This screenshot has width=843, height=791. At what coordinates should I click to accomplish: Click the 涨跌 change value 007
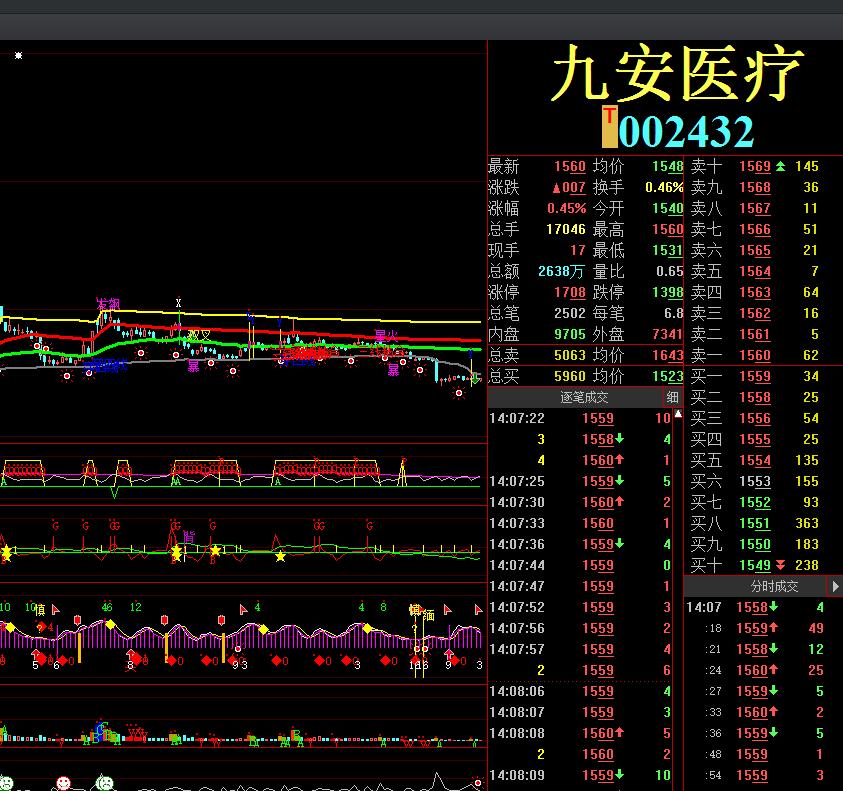click(x=569, y=188)
